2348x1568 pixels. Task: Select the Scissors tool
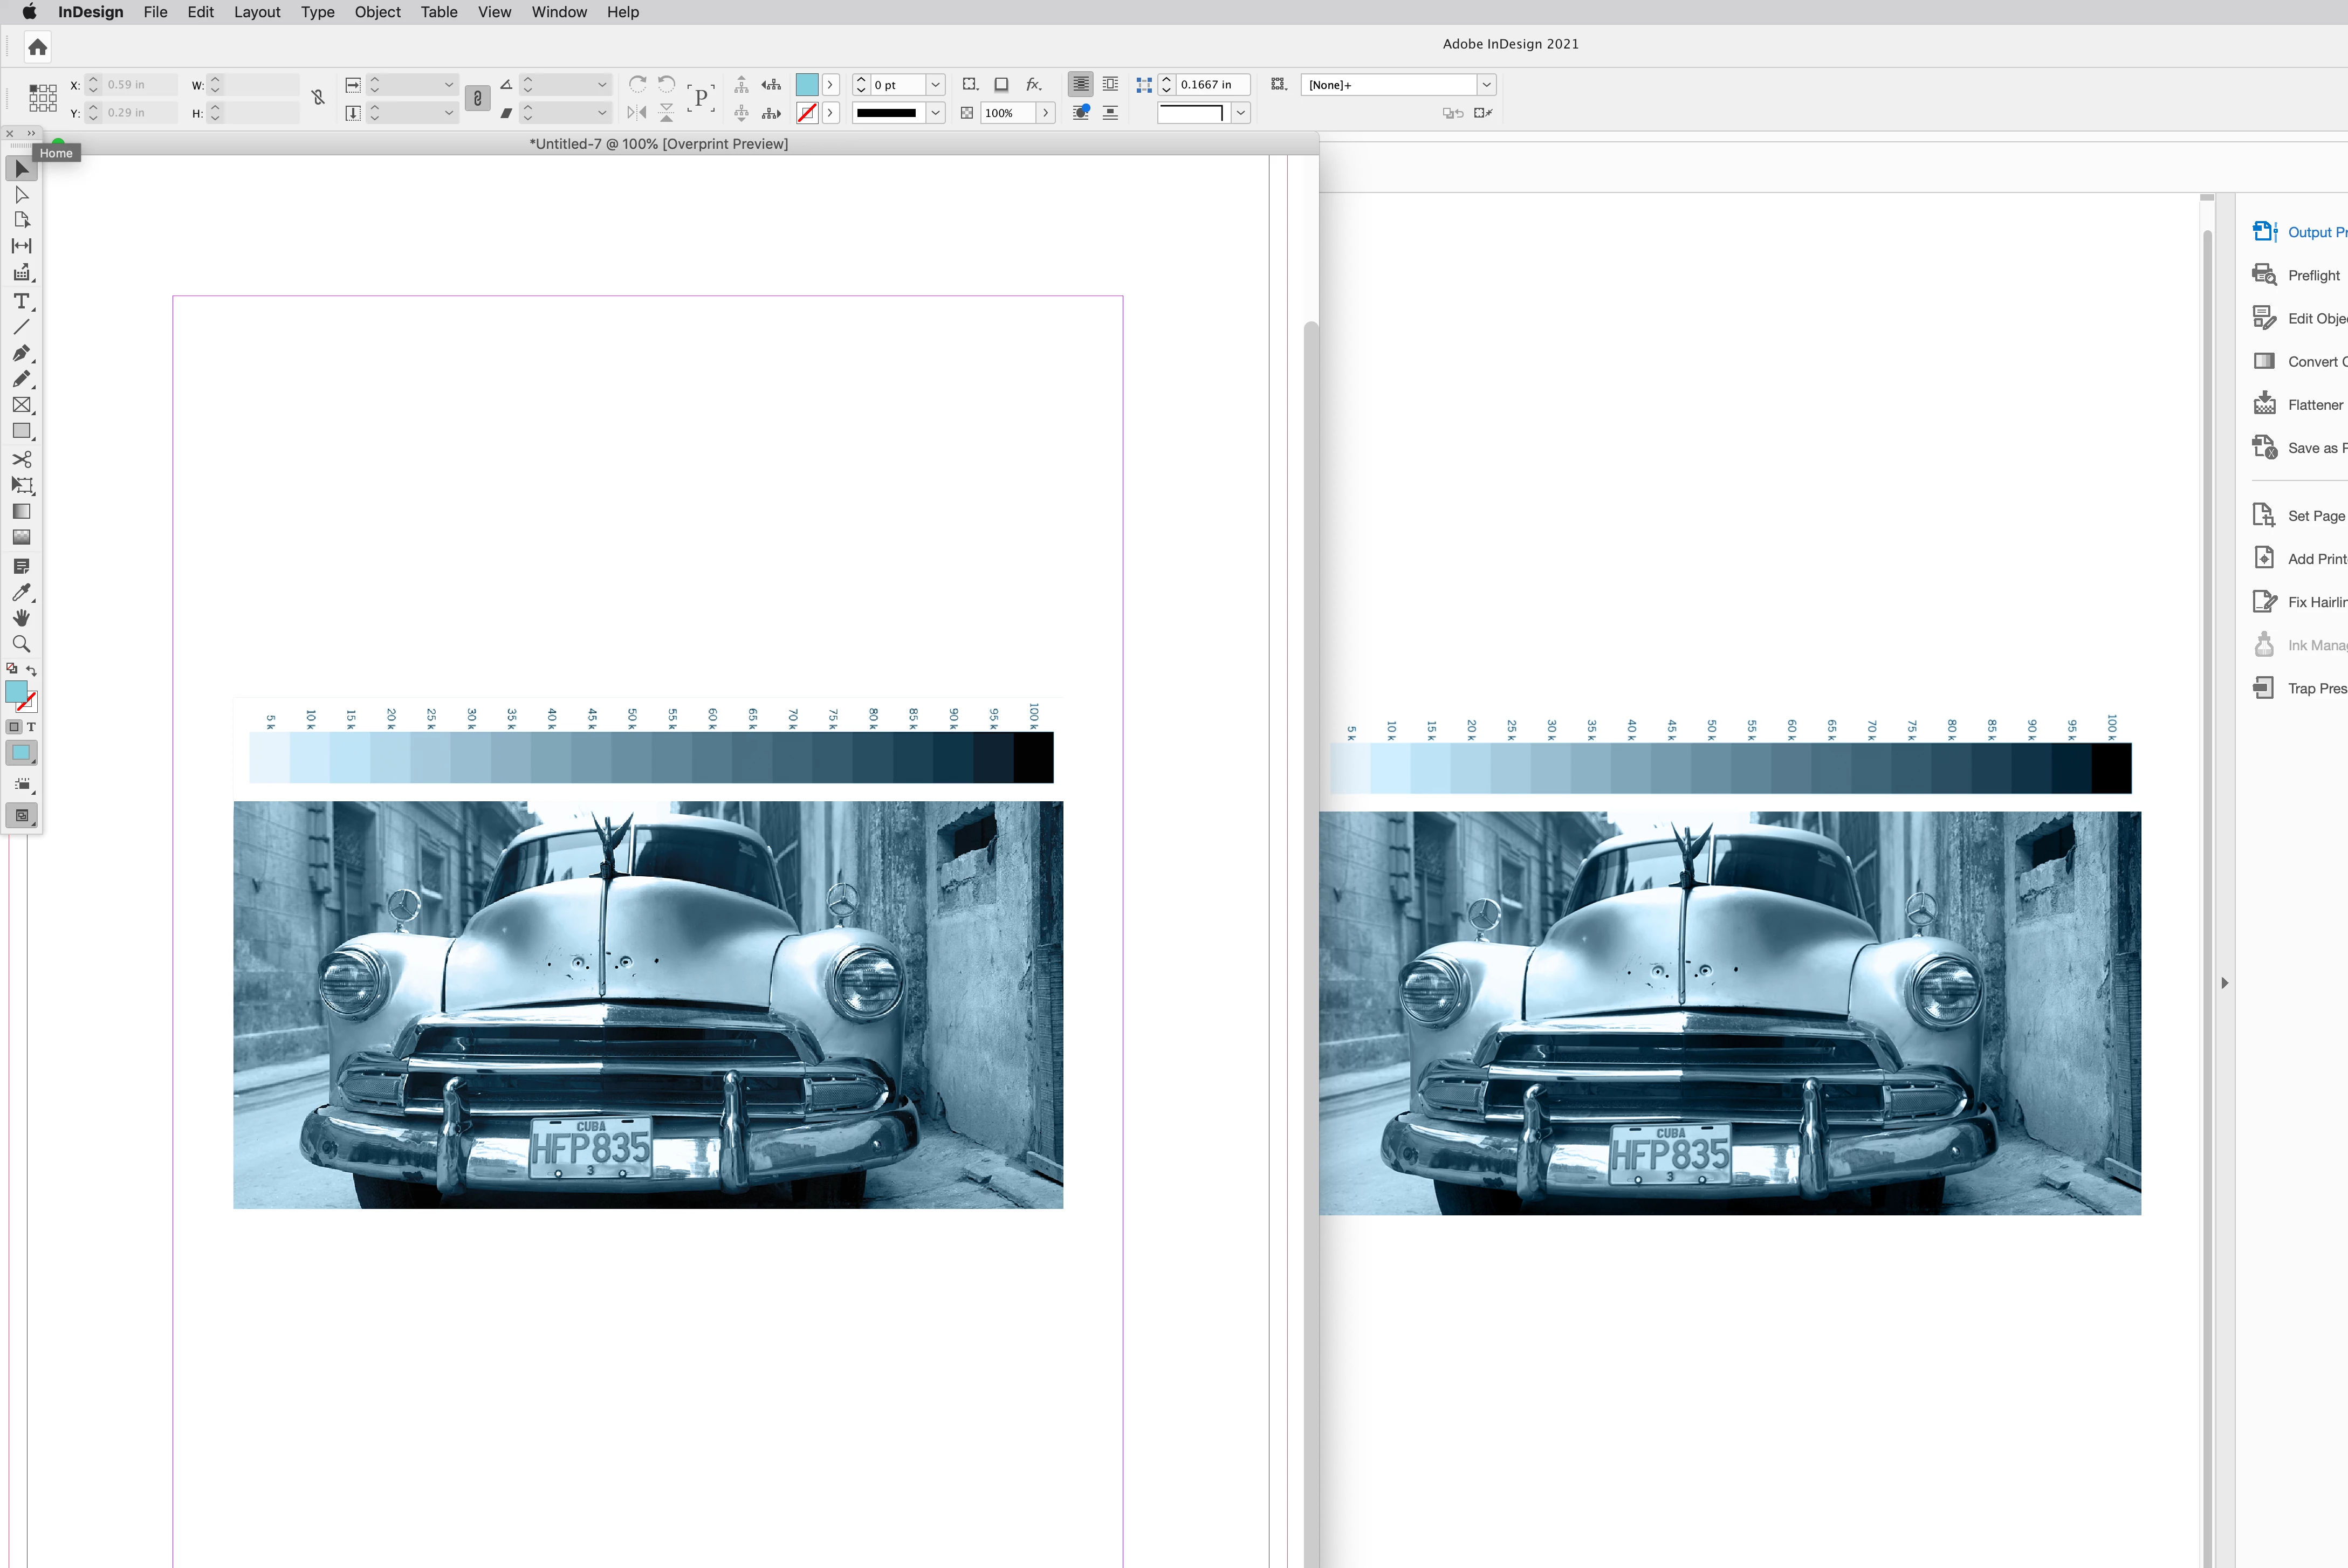(x=21, y=459)
